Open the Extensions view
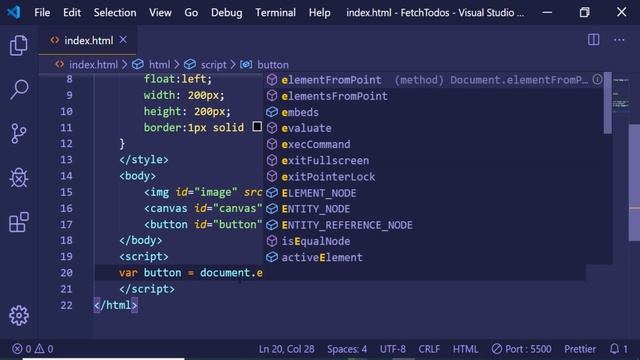This screenshot has width=640, height=360. tap(19, 222)
